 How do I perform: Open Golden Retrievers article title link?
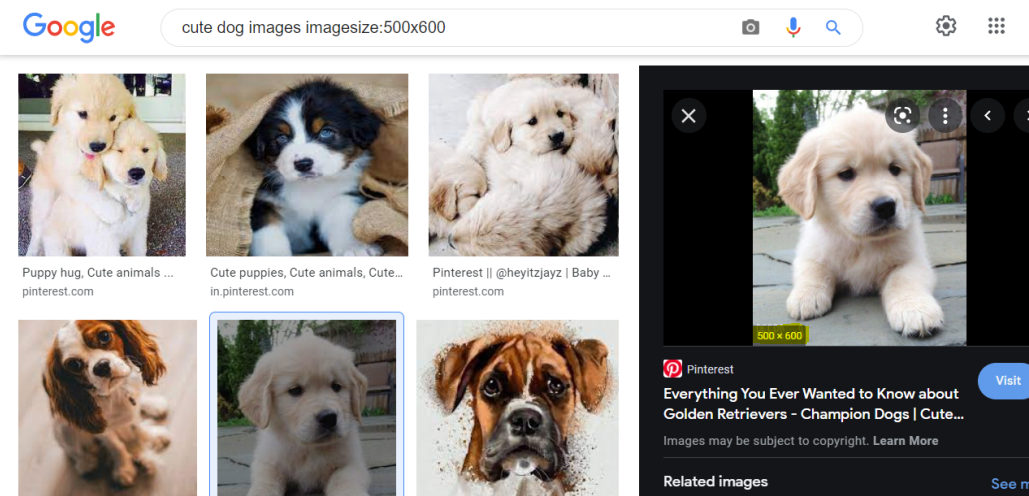tap(814, 404)
